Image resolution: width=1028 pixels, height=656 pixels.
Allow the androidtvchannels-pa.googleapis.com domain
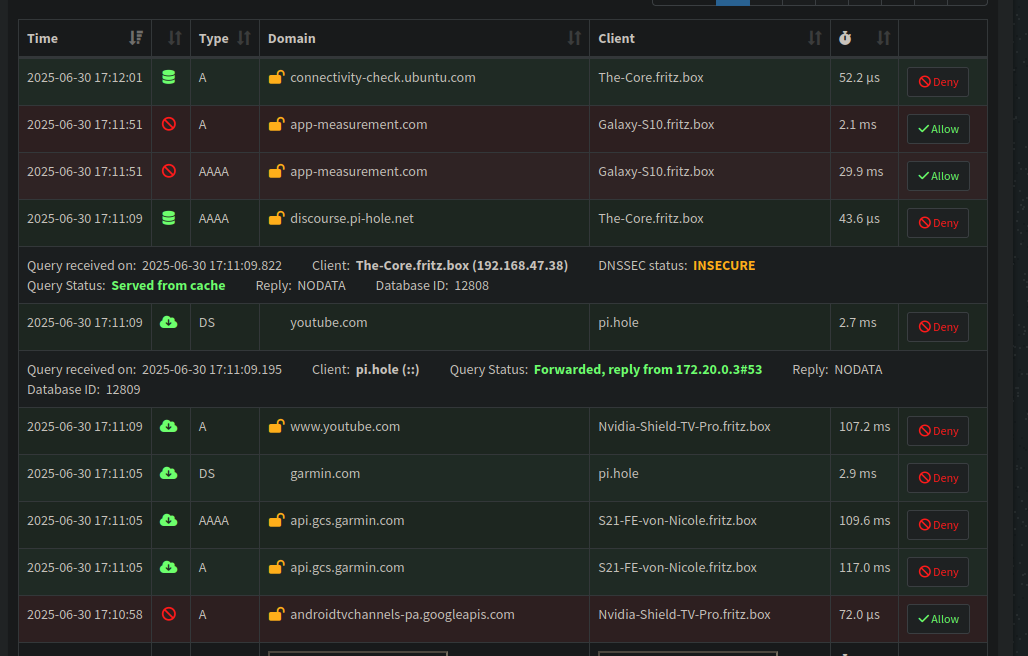(938, 619)
